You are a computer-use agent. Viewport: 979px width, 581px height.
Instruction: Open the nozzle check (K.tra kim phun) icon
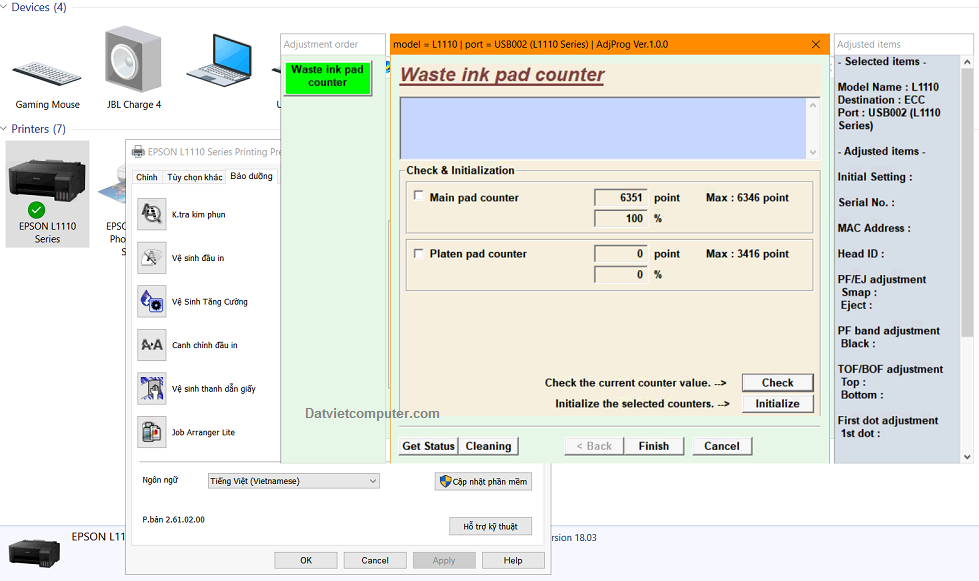(152, 214)
